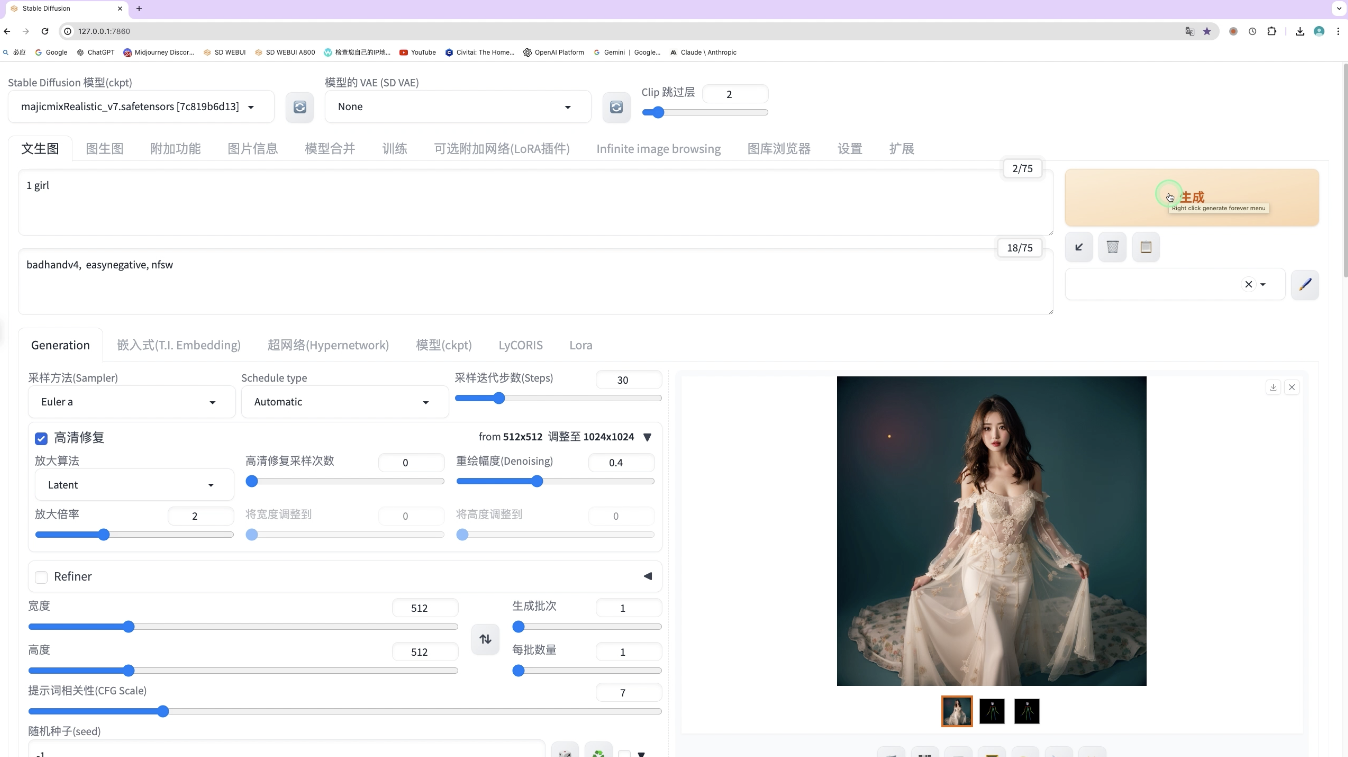Screen dimensions: 1348x757
Task: Click the positive prompt box containing 1 girl
Action: coord(535,203)
